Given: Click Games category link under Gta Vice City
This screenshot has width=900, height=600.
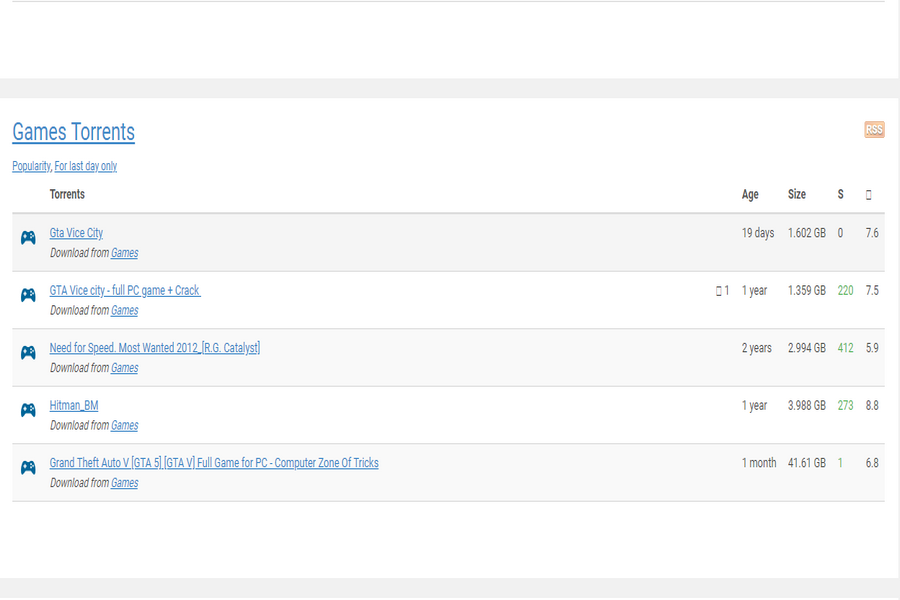Looking at the screenshot, I should (x=125, y=253).
